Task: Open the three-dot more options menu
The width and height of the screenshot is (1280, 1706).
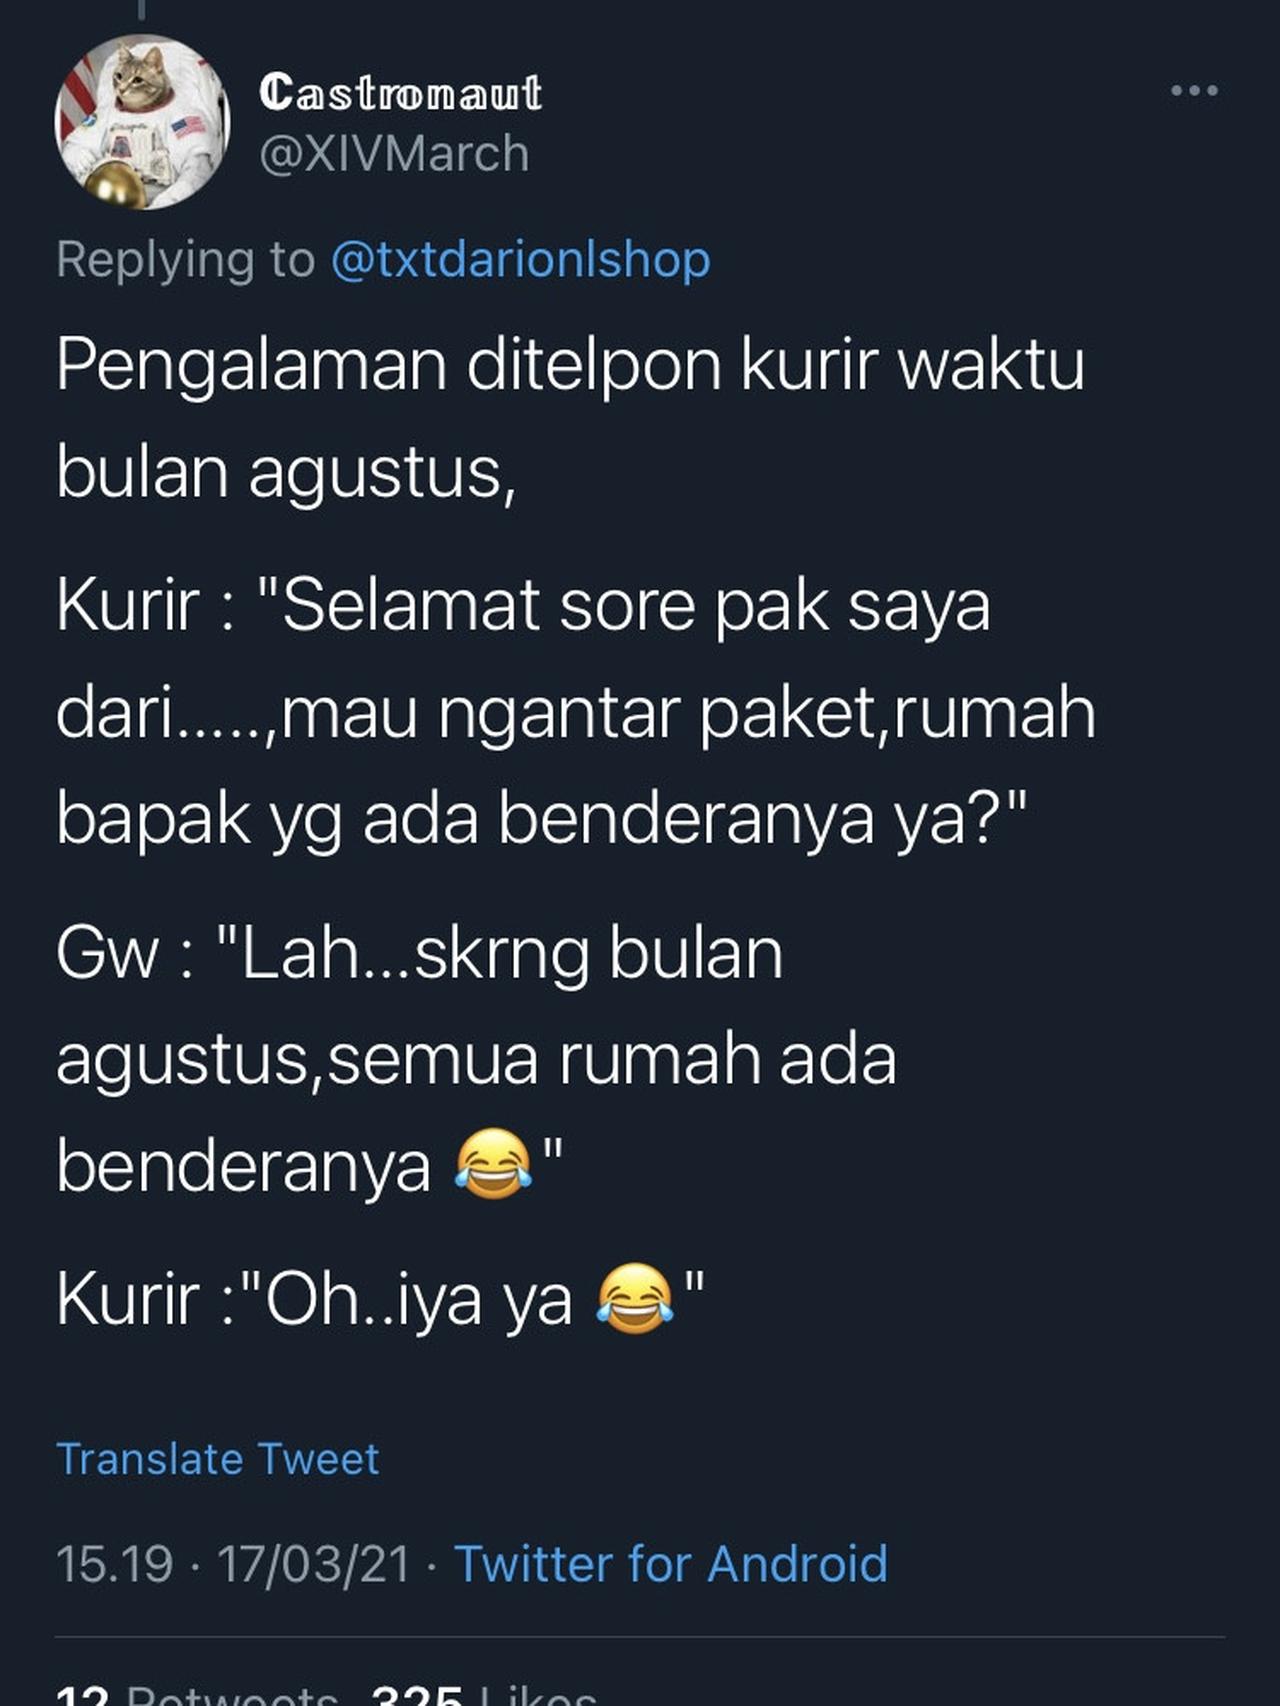Action: coord(1194,90)
